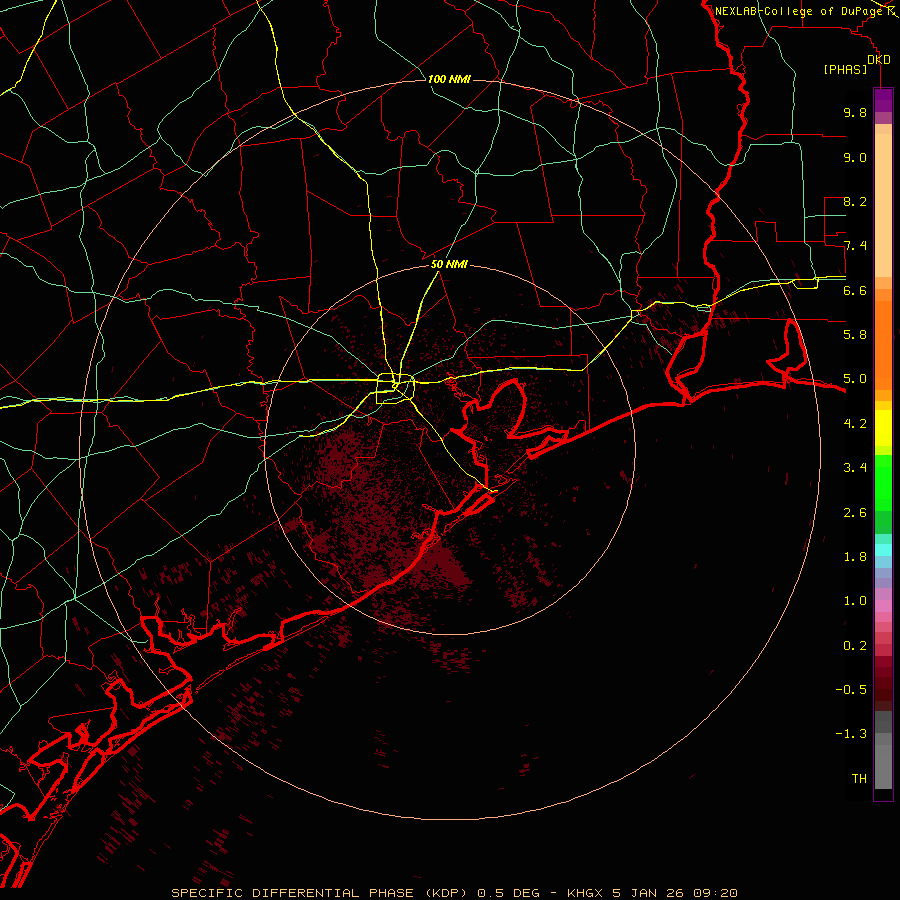Click the 8.2 value on the color scale
This screenshot has height=900, width=900.
point(855,202)
